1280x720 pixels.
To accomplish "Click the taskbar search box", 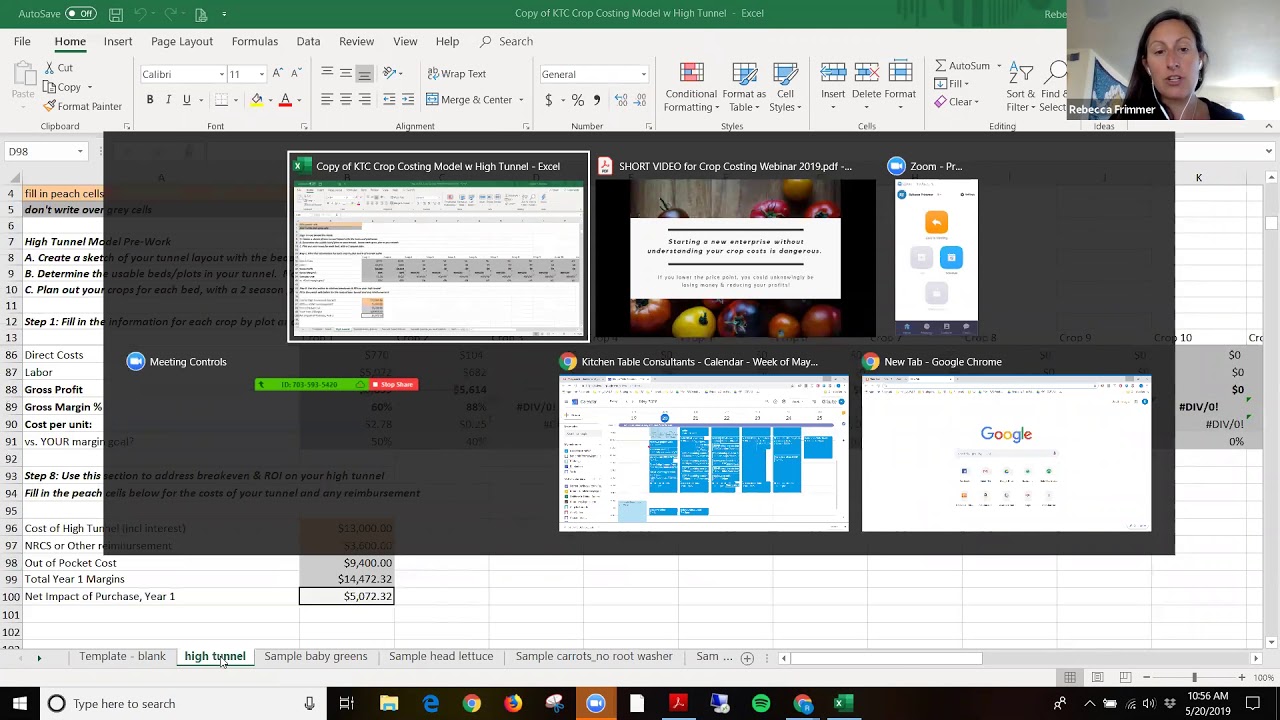I will [x=181, y=704].
